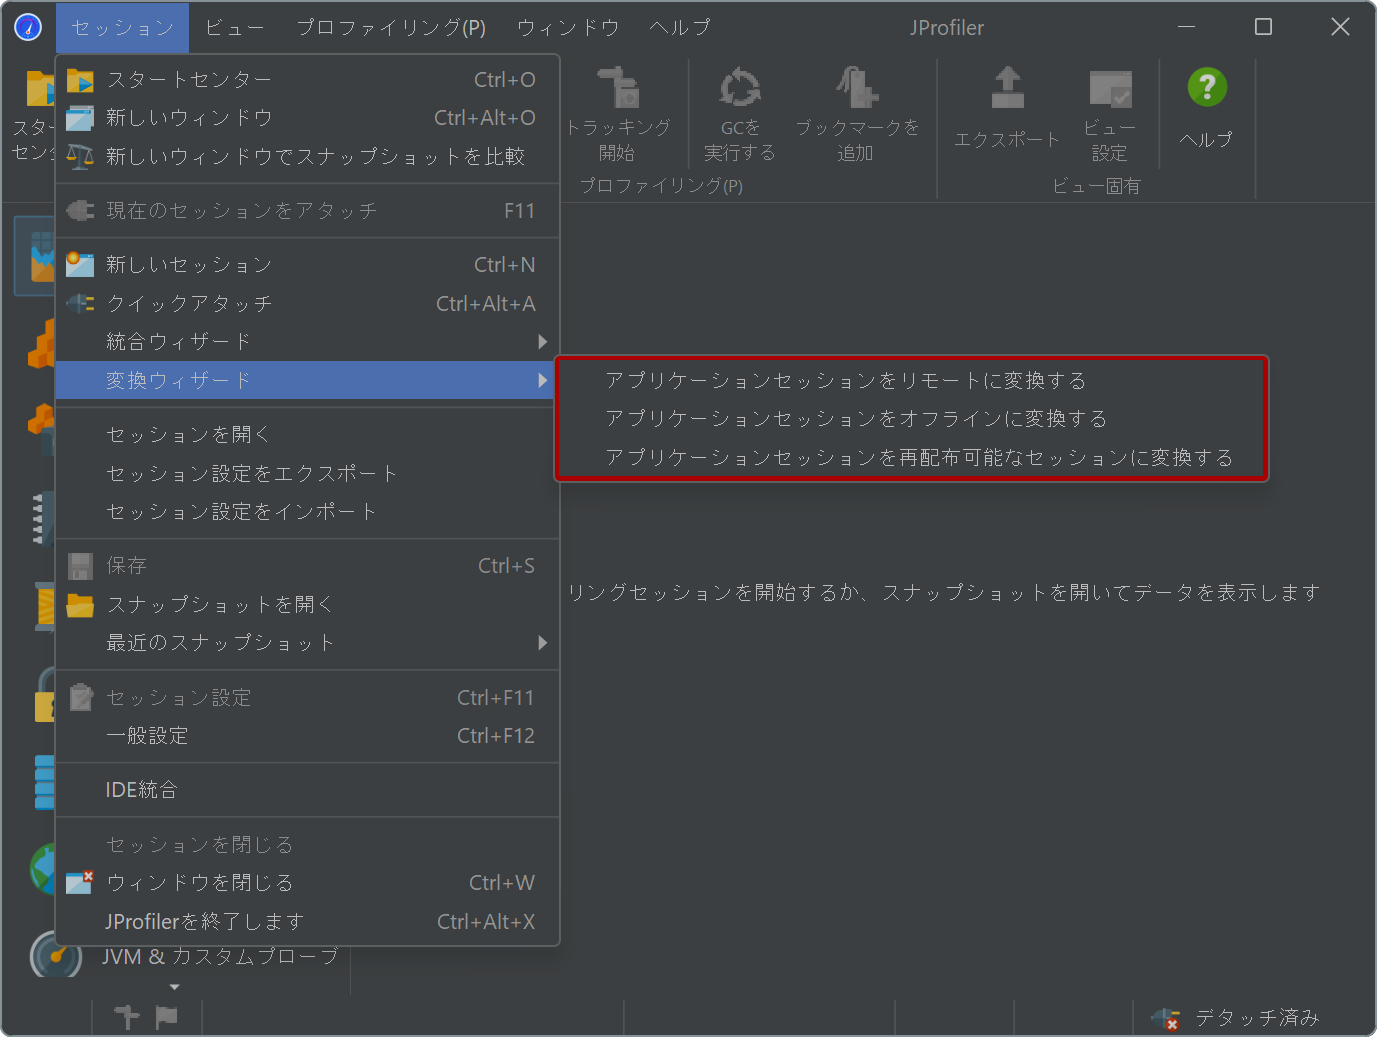Expand 最近のスナップショット submenu
The image size is (1377, 1037).
pyautogui.click(x=307, y=643)
